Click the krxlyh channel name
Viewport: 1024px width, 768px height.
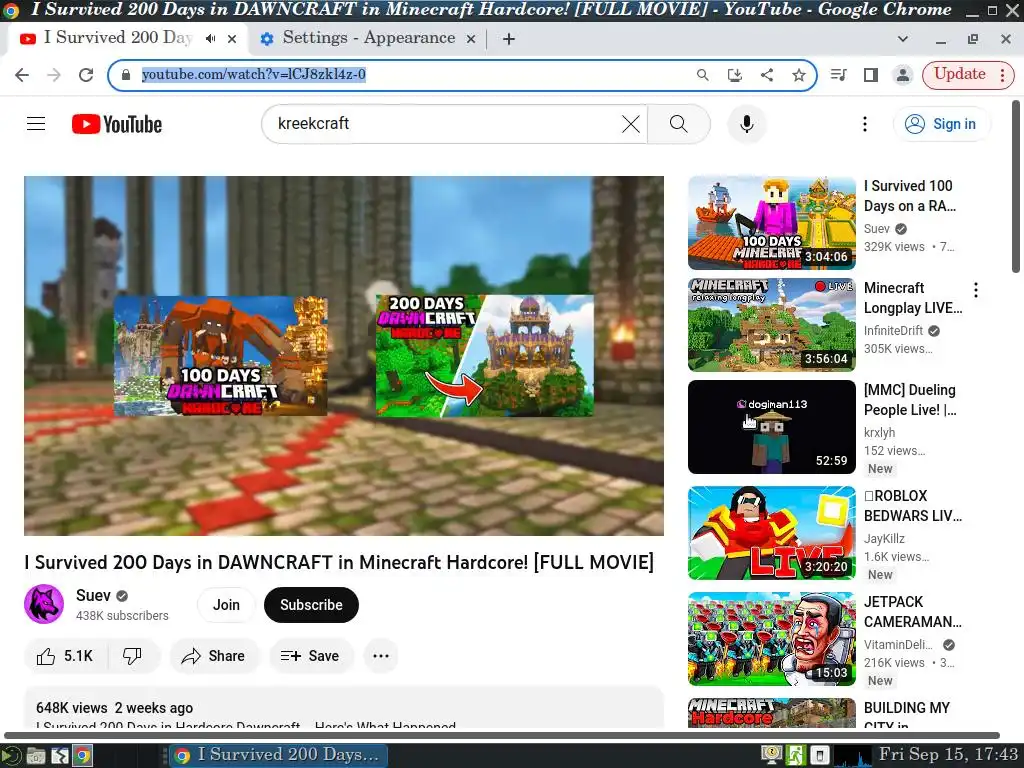pyautogui.click(x=880, y=433)
